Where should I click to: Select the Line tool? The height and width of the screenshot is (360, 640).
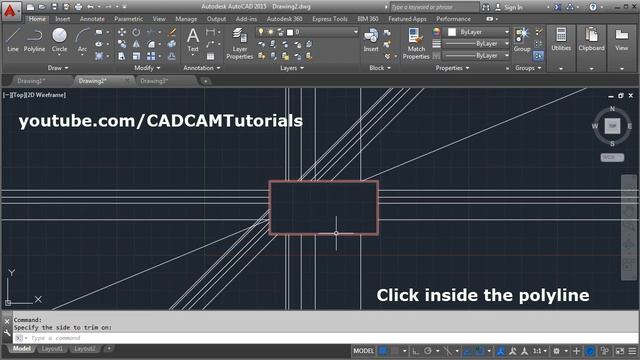click(13, 40)
